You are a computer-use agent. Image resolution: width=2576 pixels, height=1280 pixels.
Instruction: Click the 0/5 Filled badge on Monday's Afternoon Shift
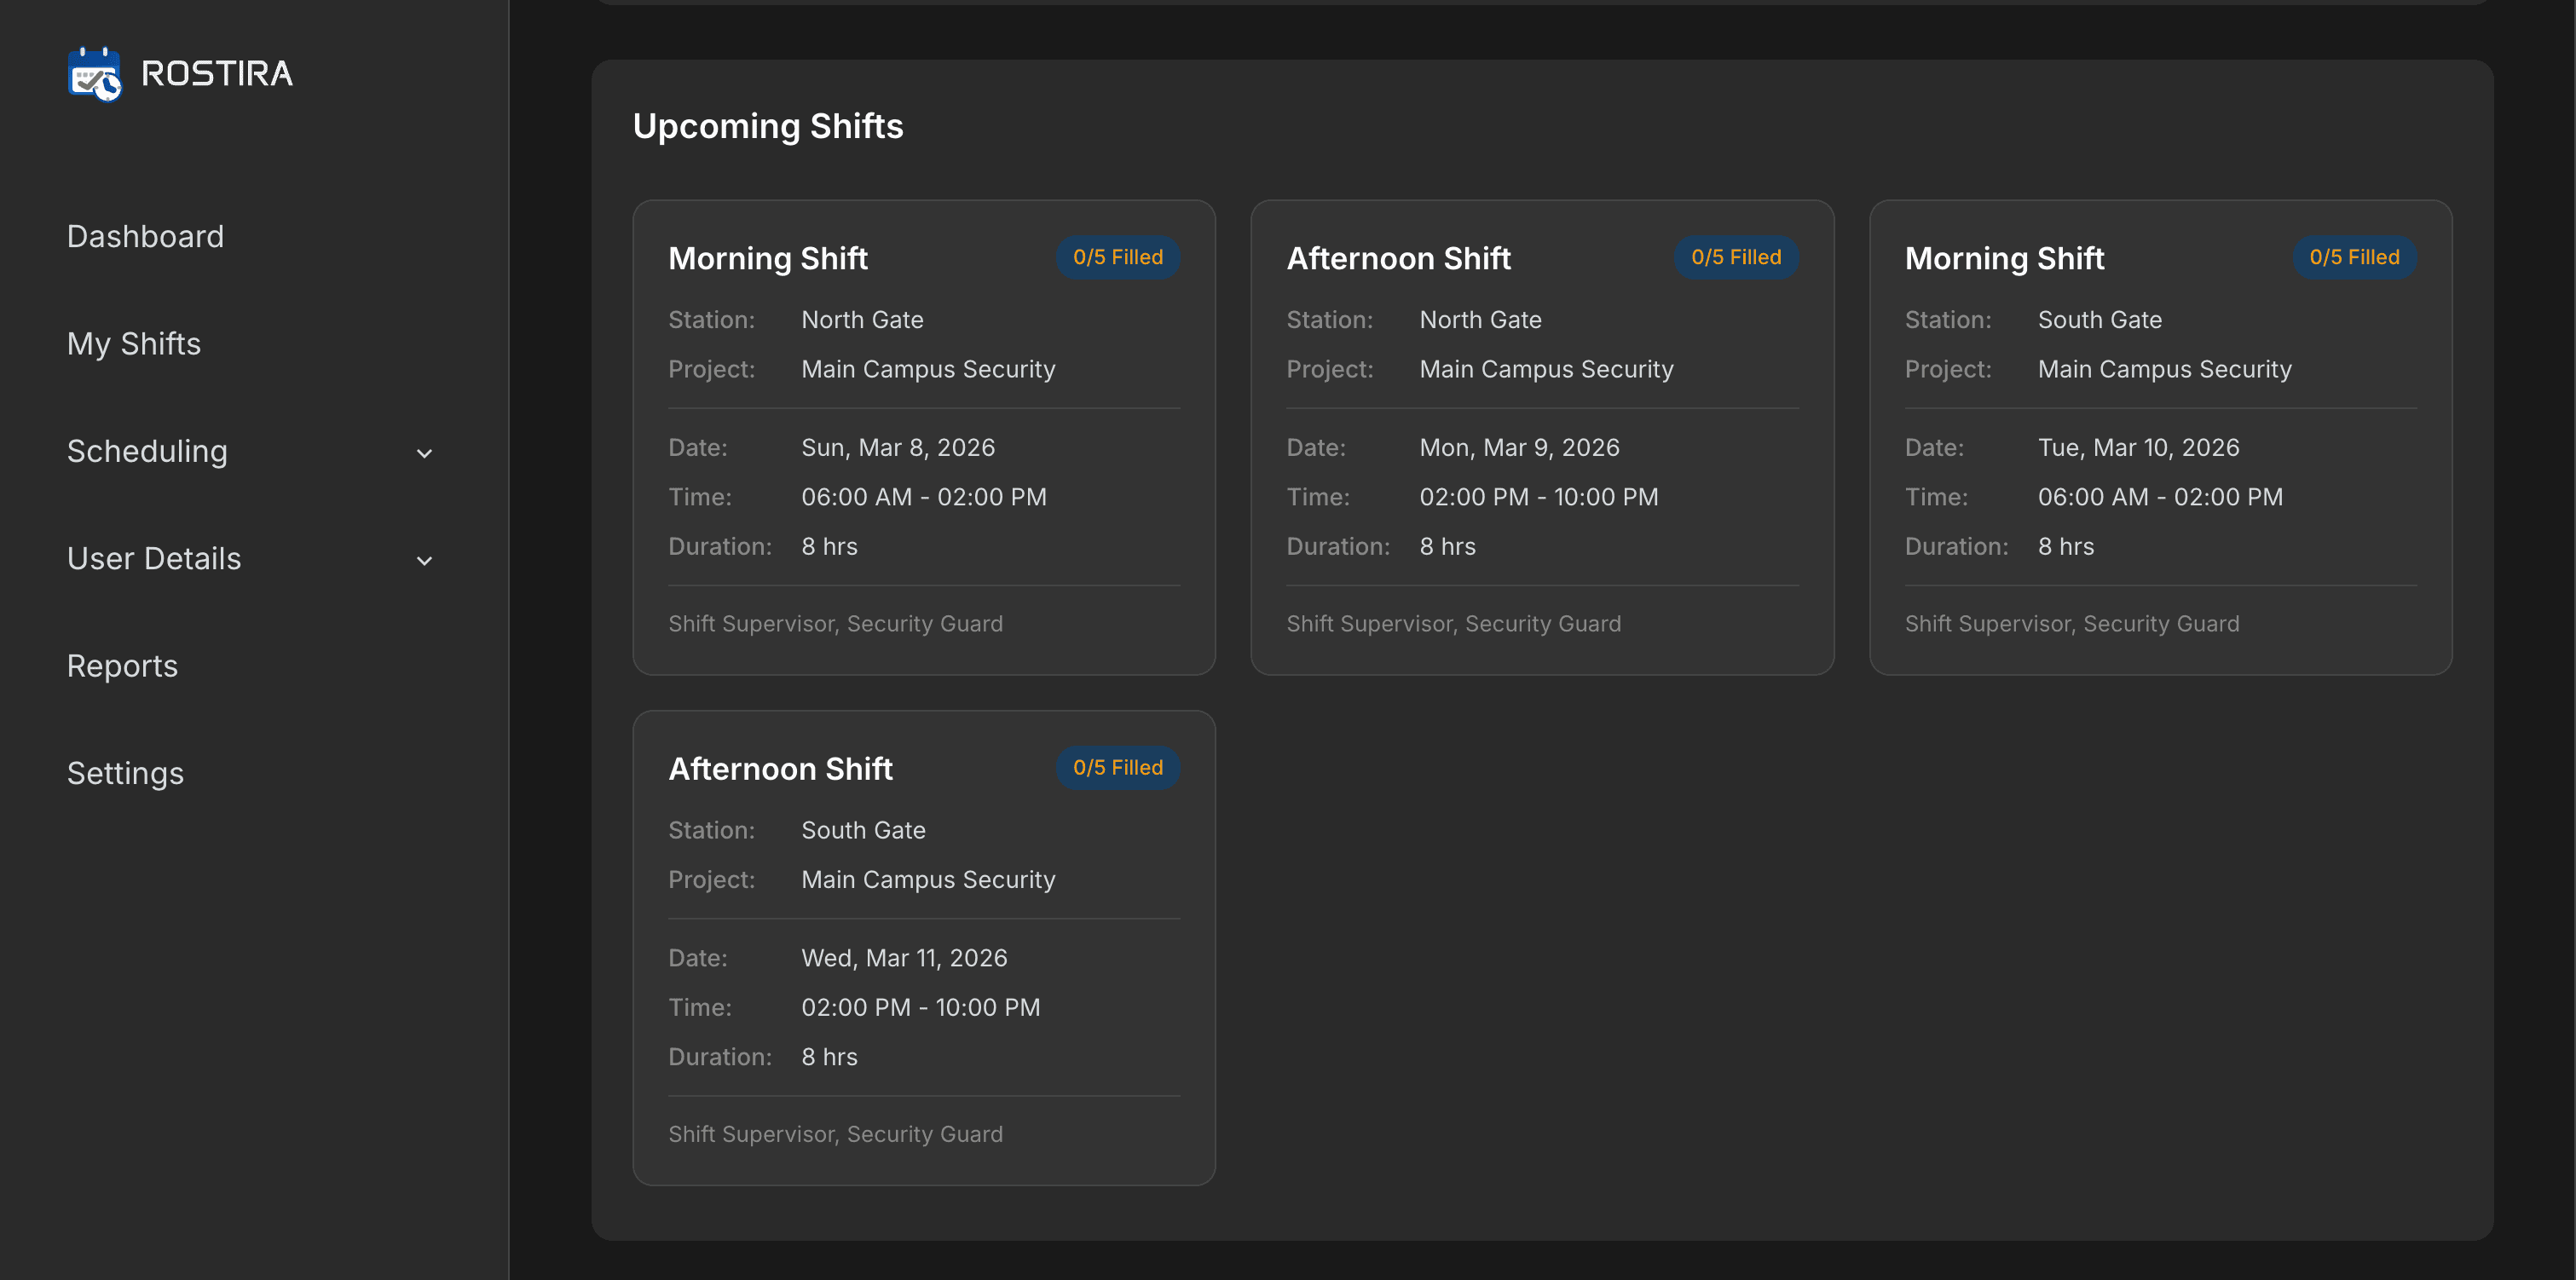tap(1735, 257)
